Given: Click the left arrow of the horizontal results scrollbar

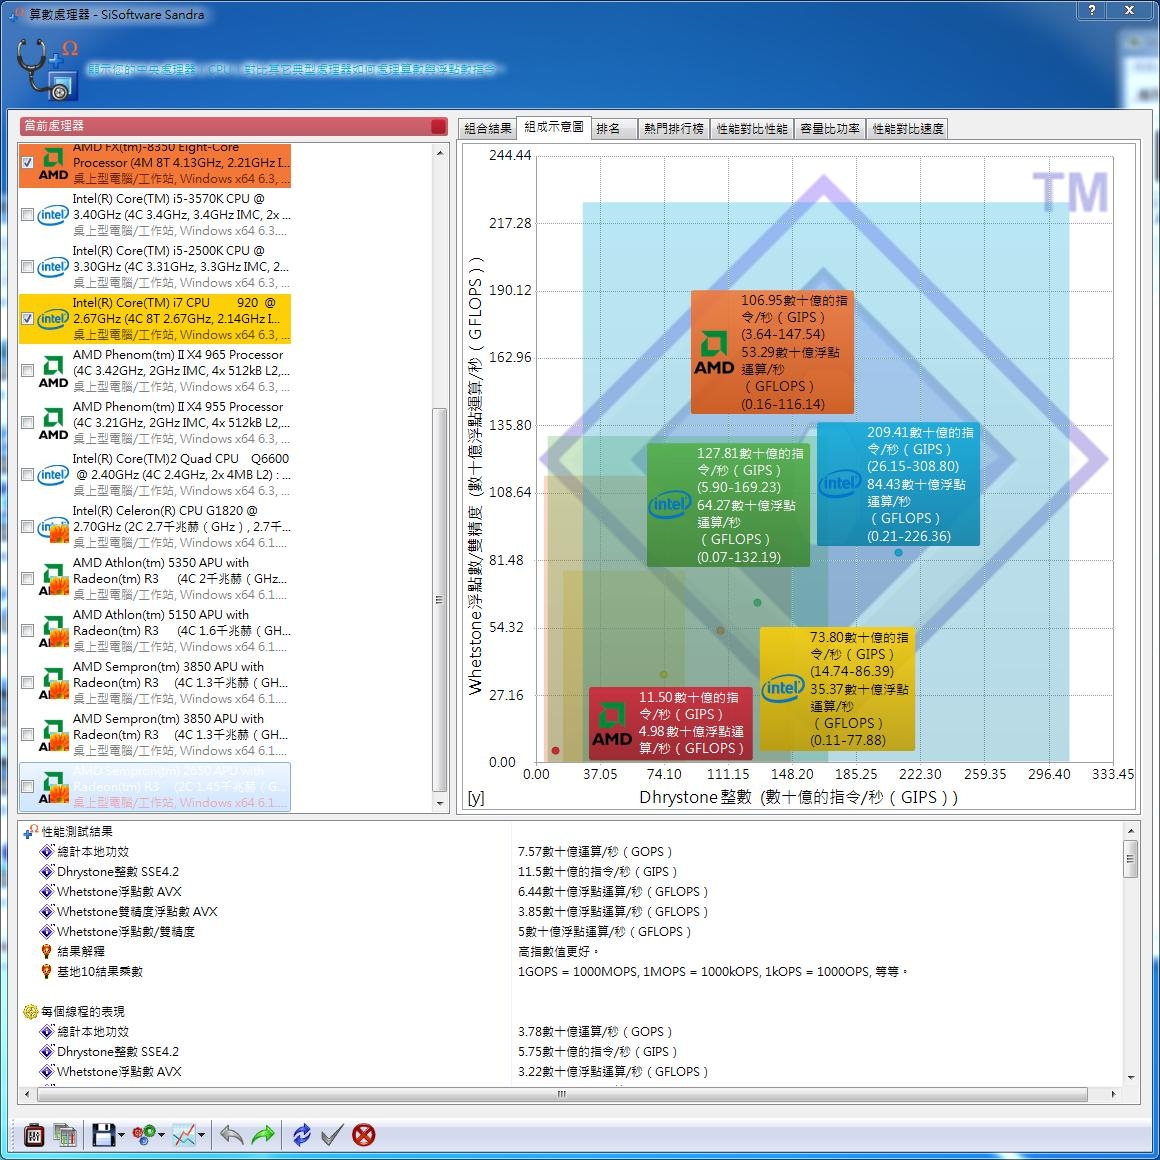Looking at the screenshot, I should coord(27,1094).
